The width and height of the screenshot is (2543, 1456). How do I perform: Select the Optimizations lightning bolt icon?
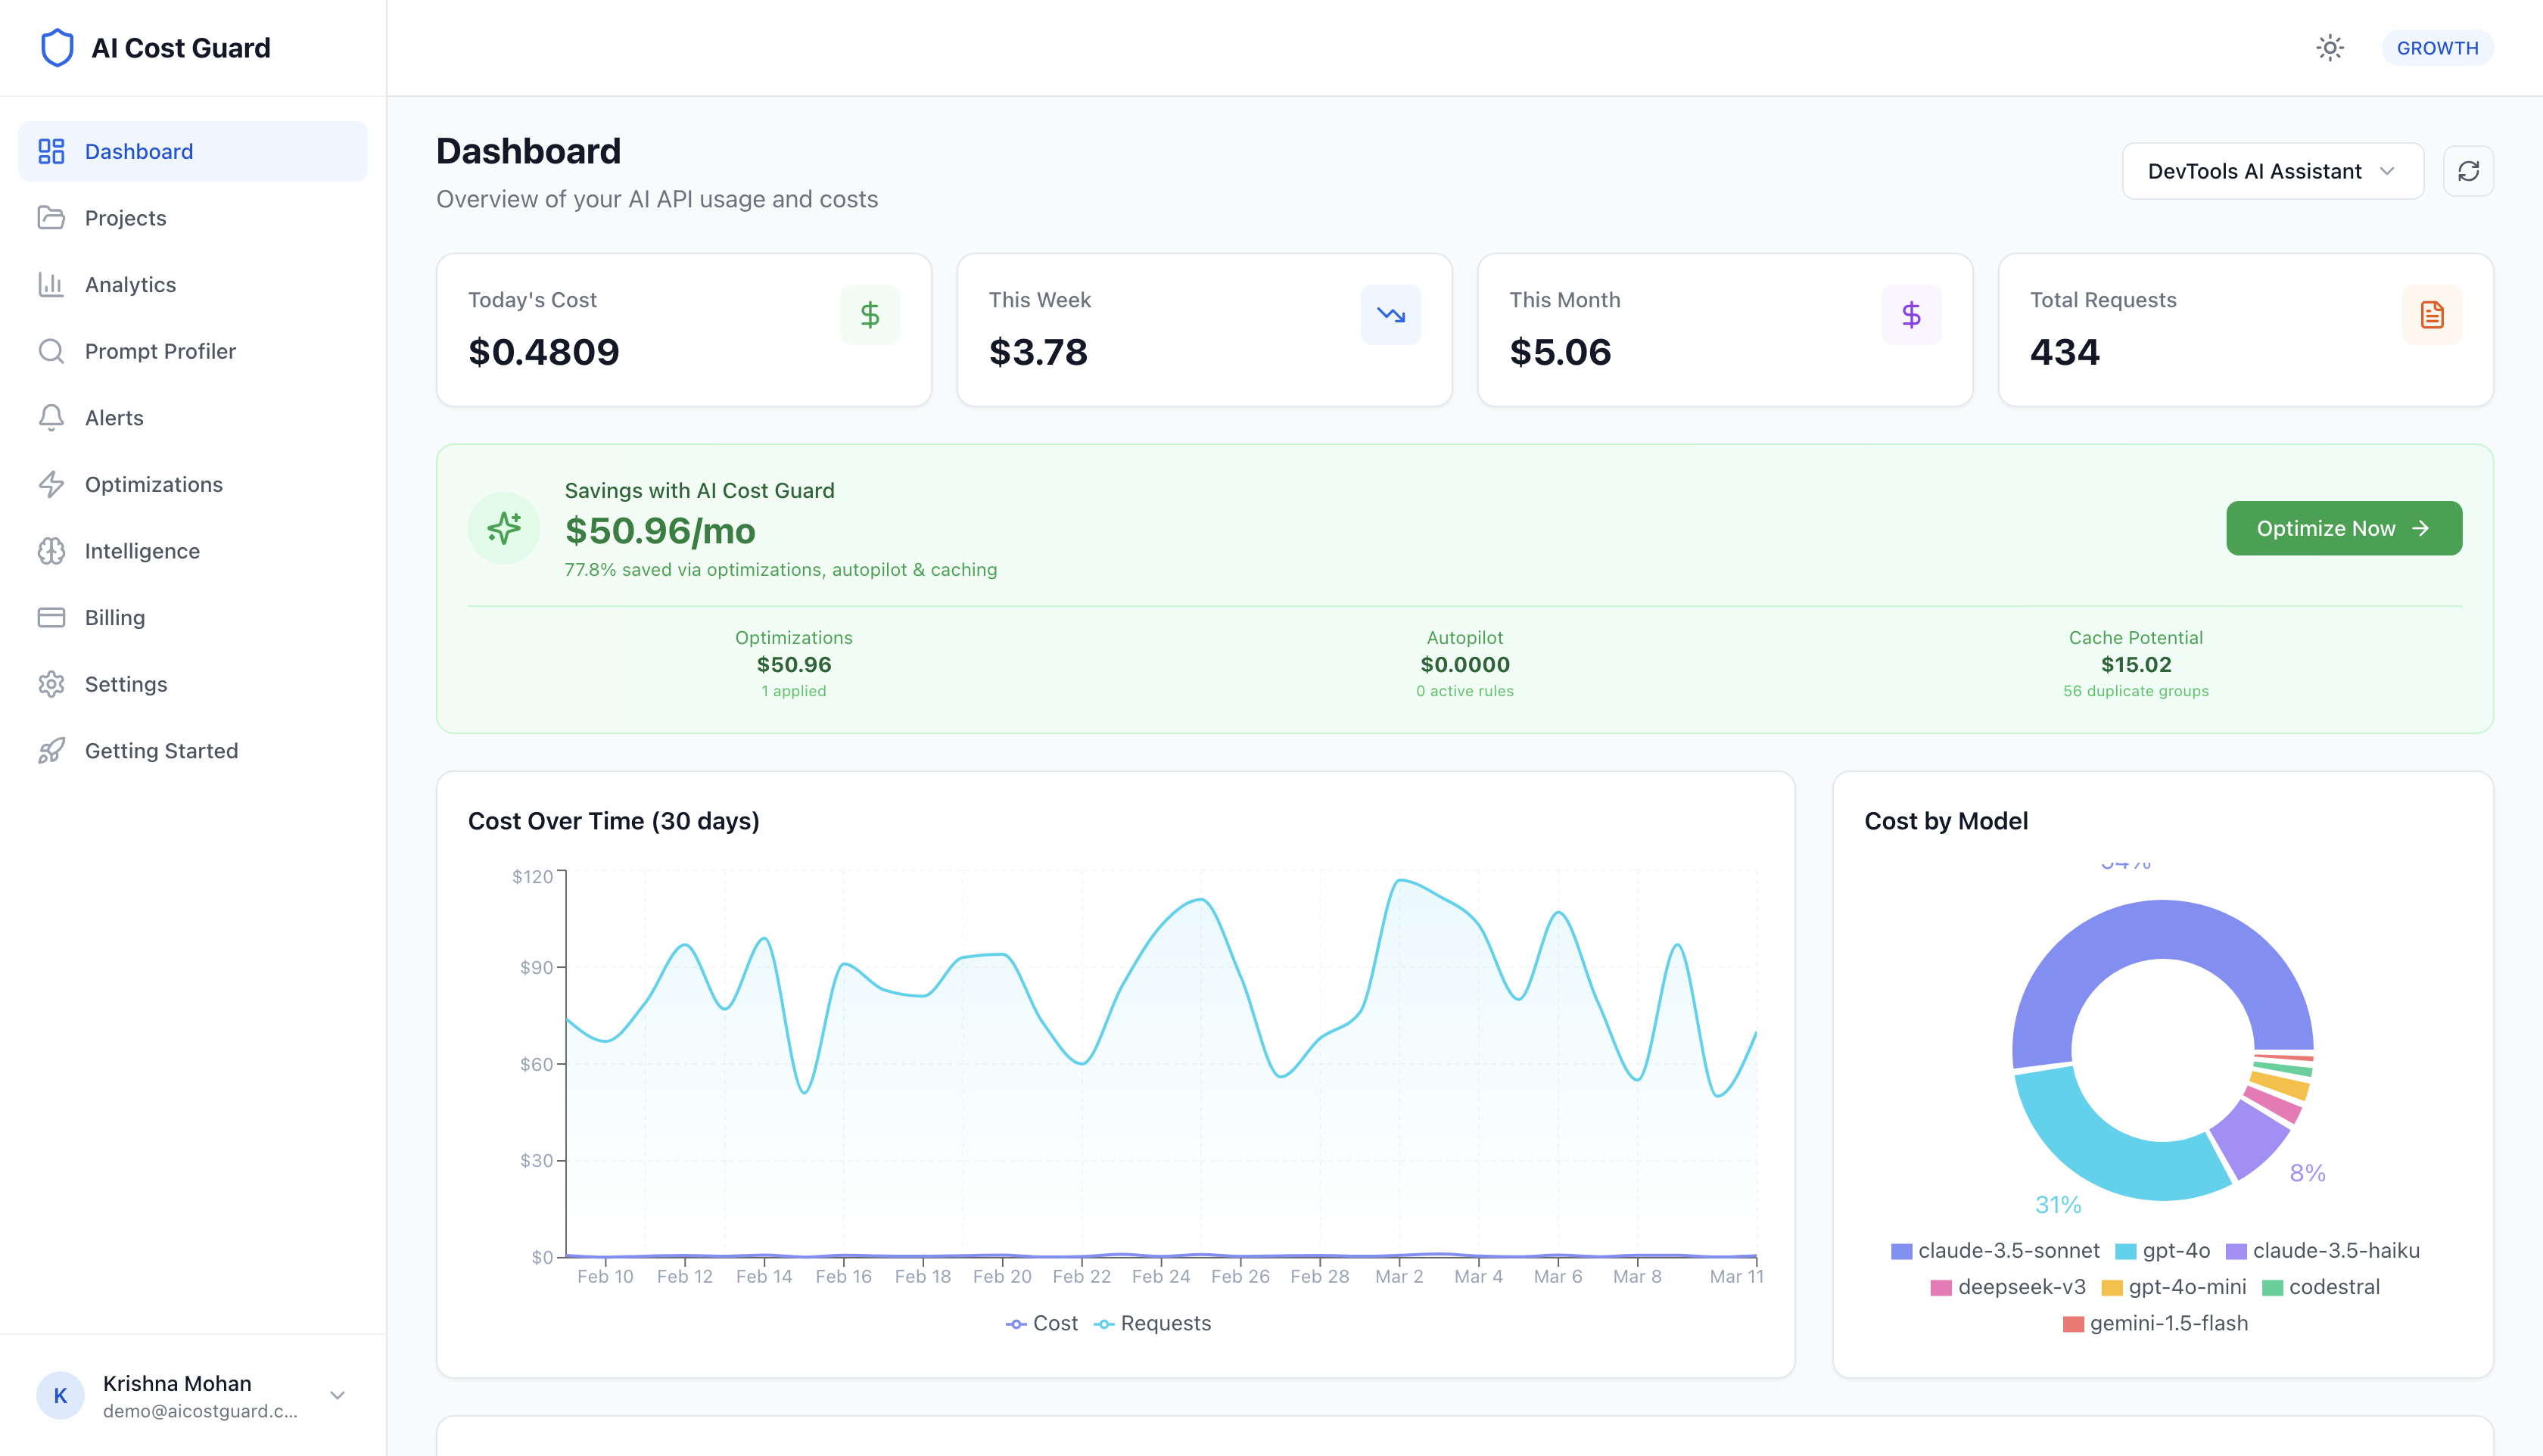[x=52, y=484]
